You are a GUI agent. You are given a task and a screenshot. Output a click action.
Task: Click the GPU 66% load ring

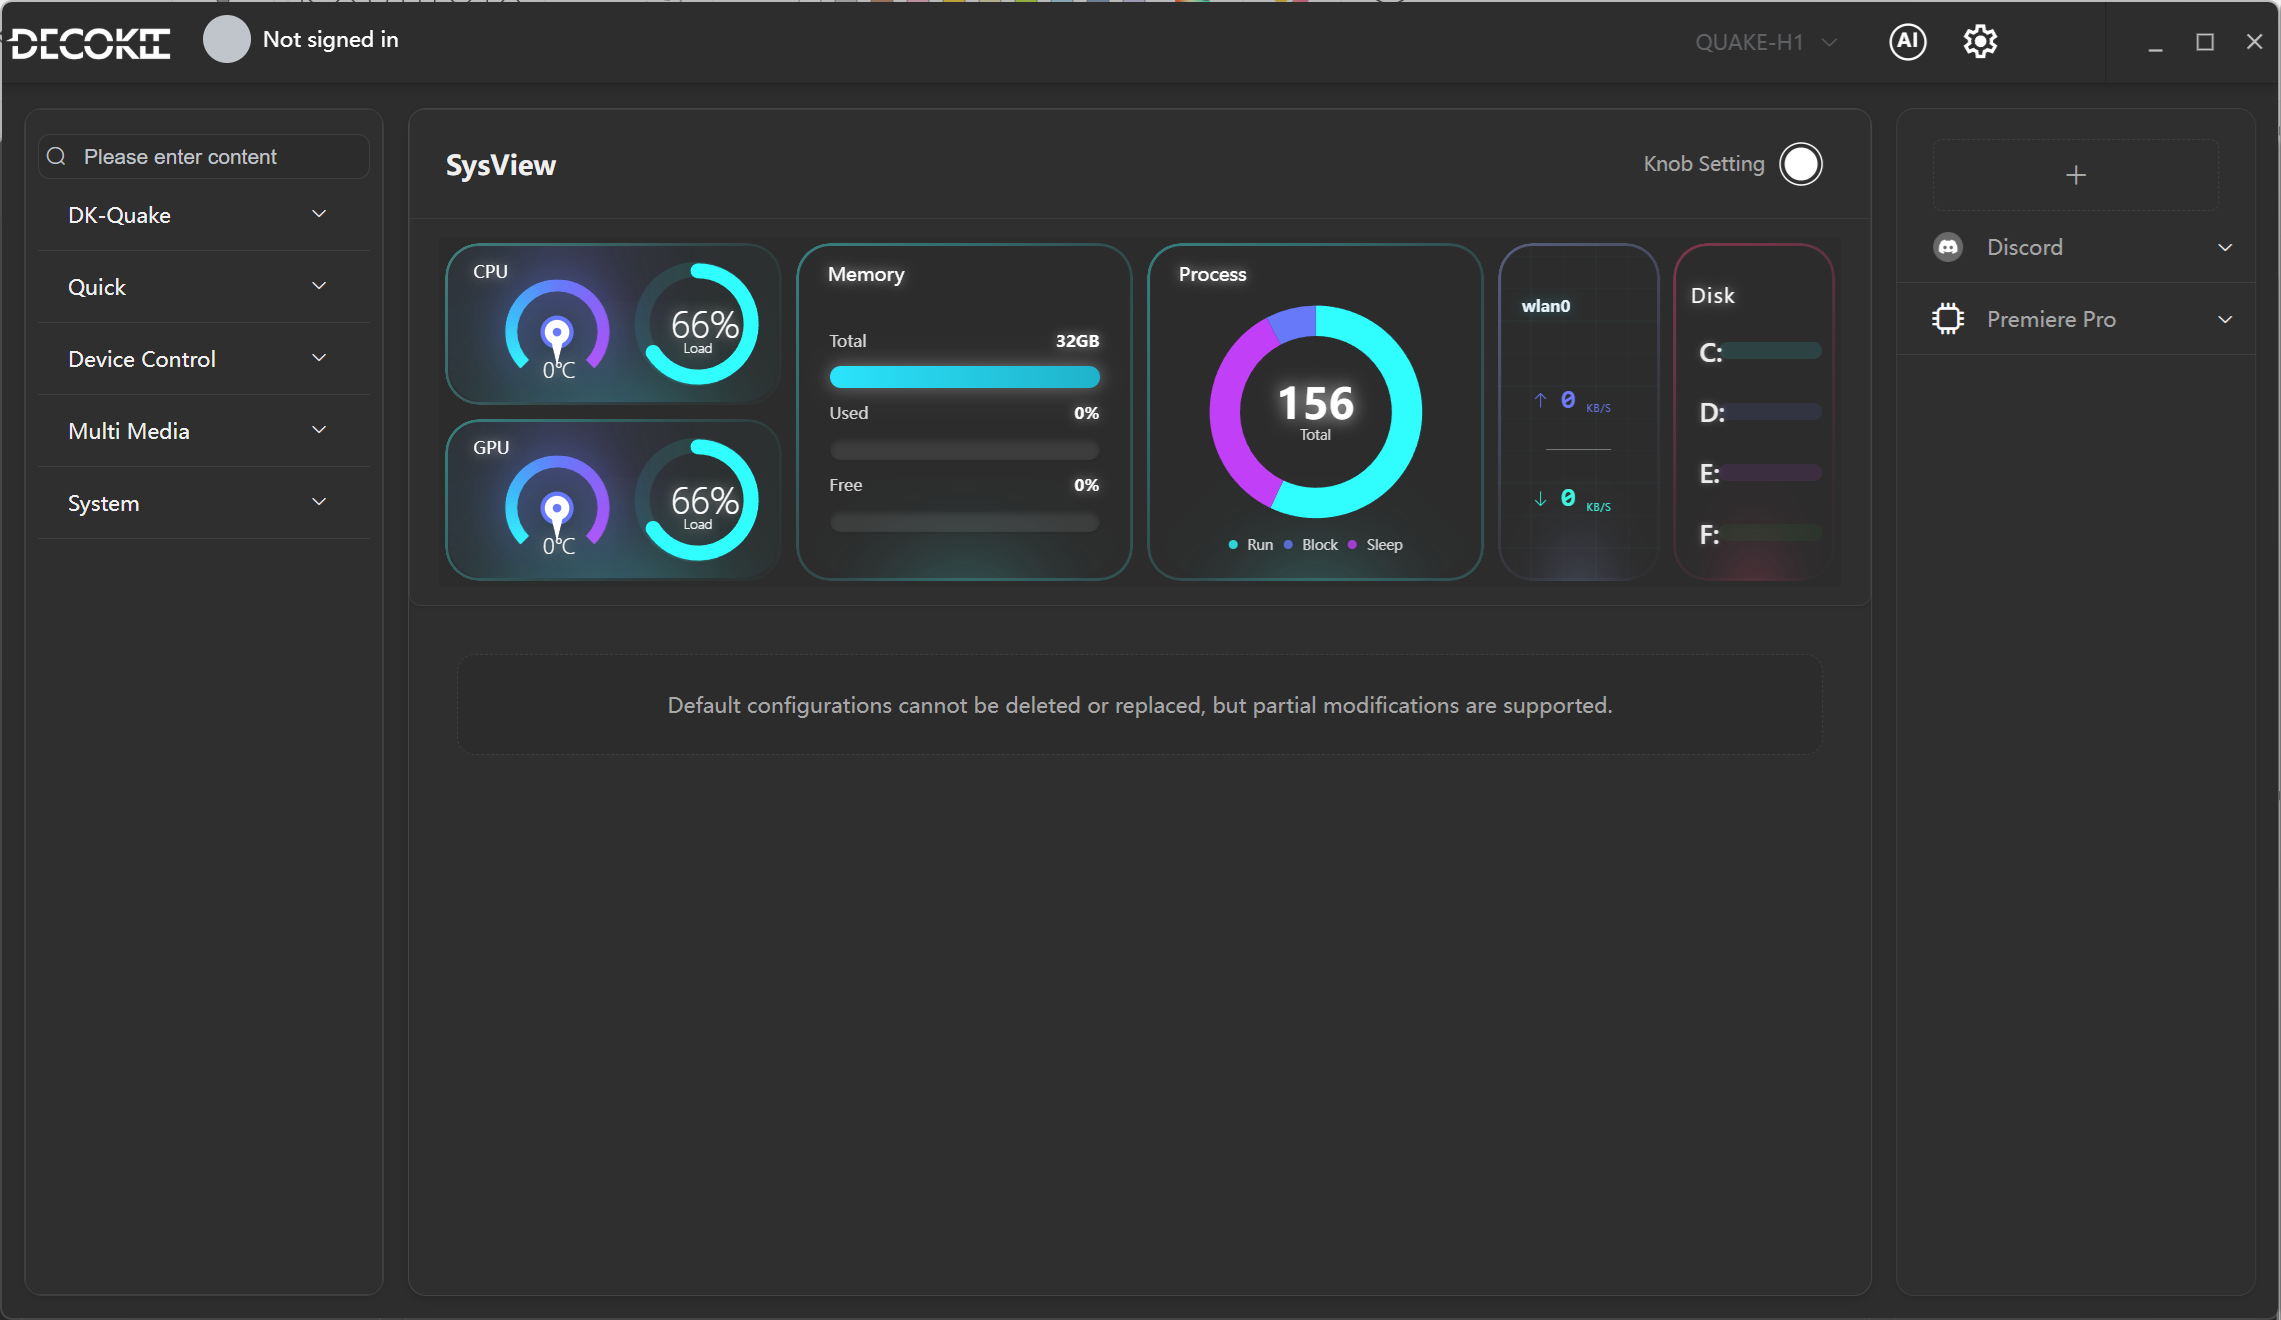pos(698,500)
